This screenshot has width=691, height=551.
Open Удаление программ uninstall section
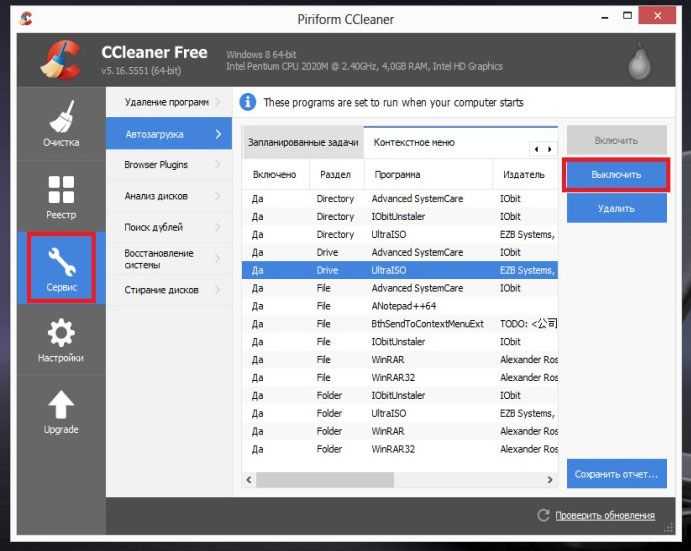coord(169,102)
